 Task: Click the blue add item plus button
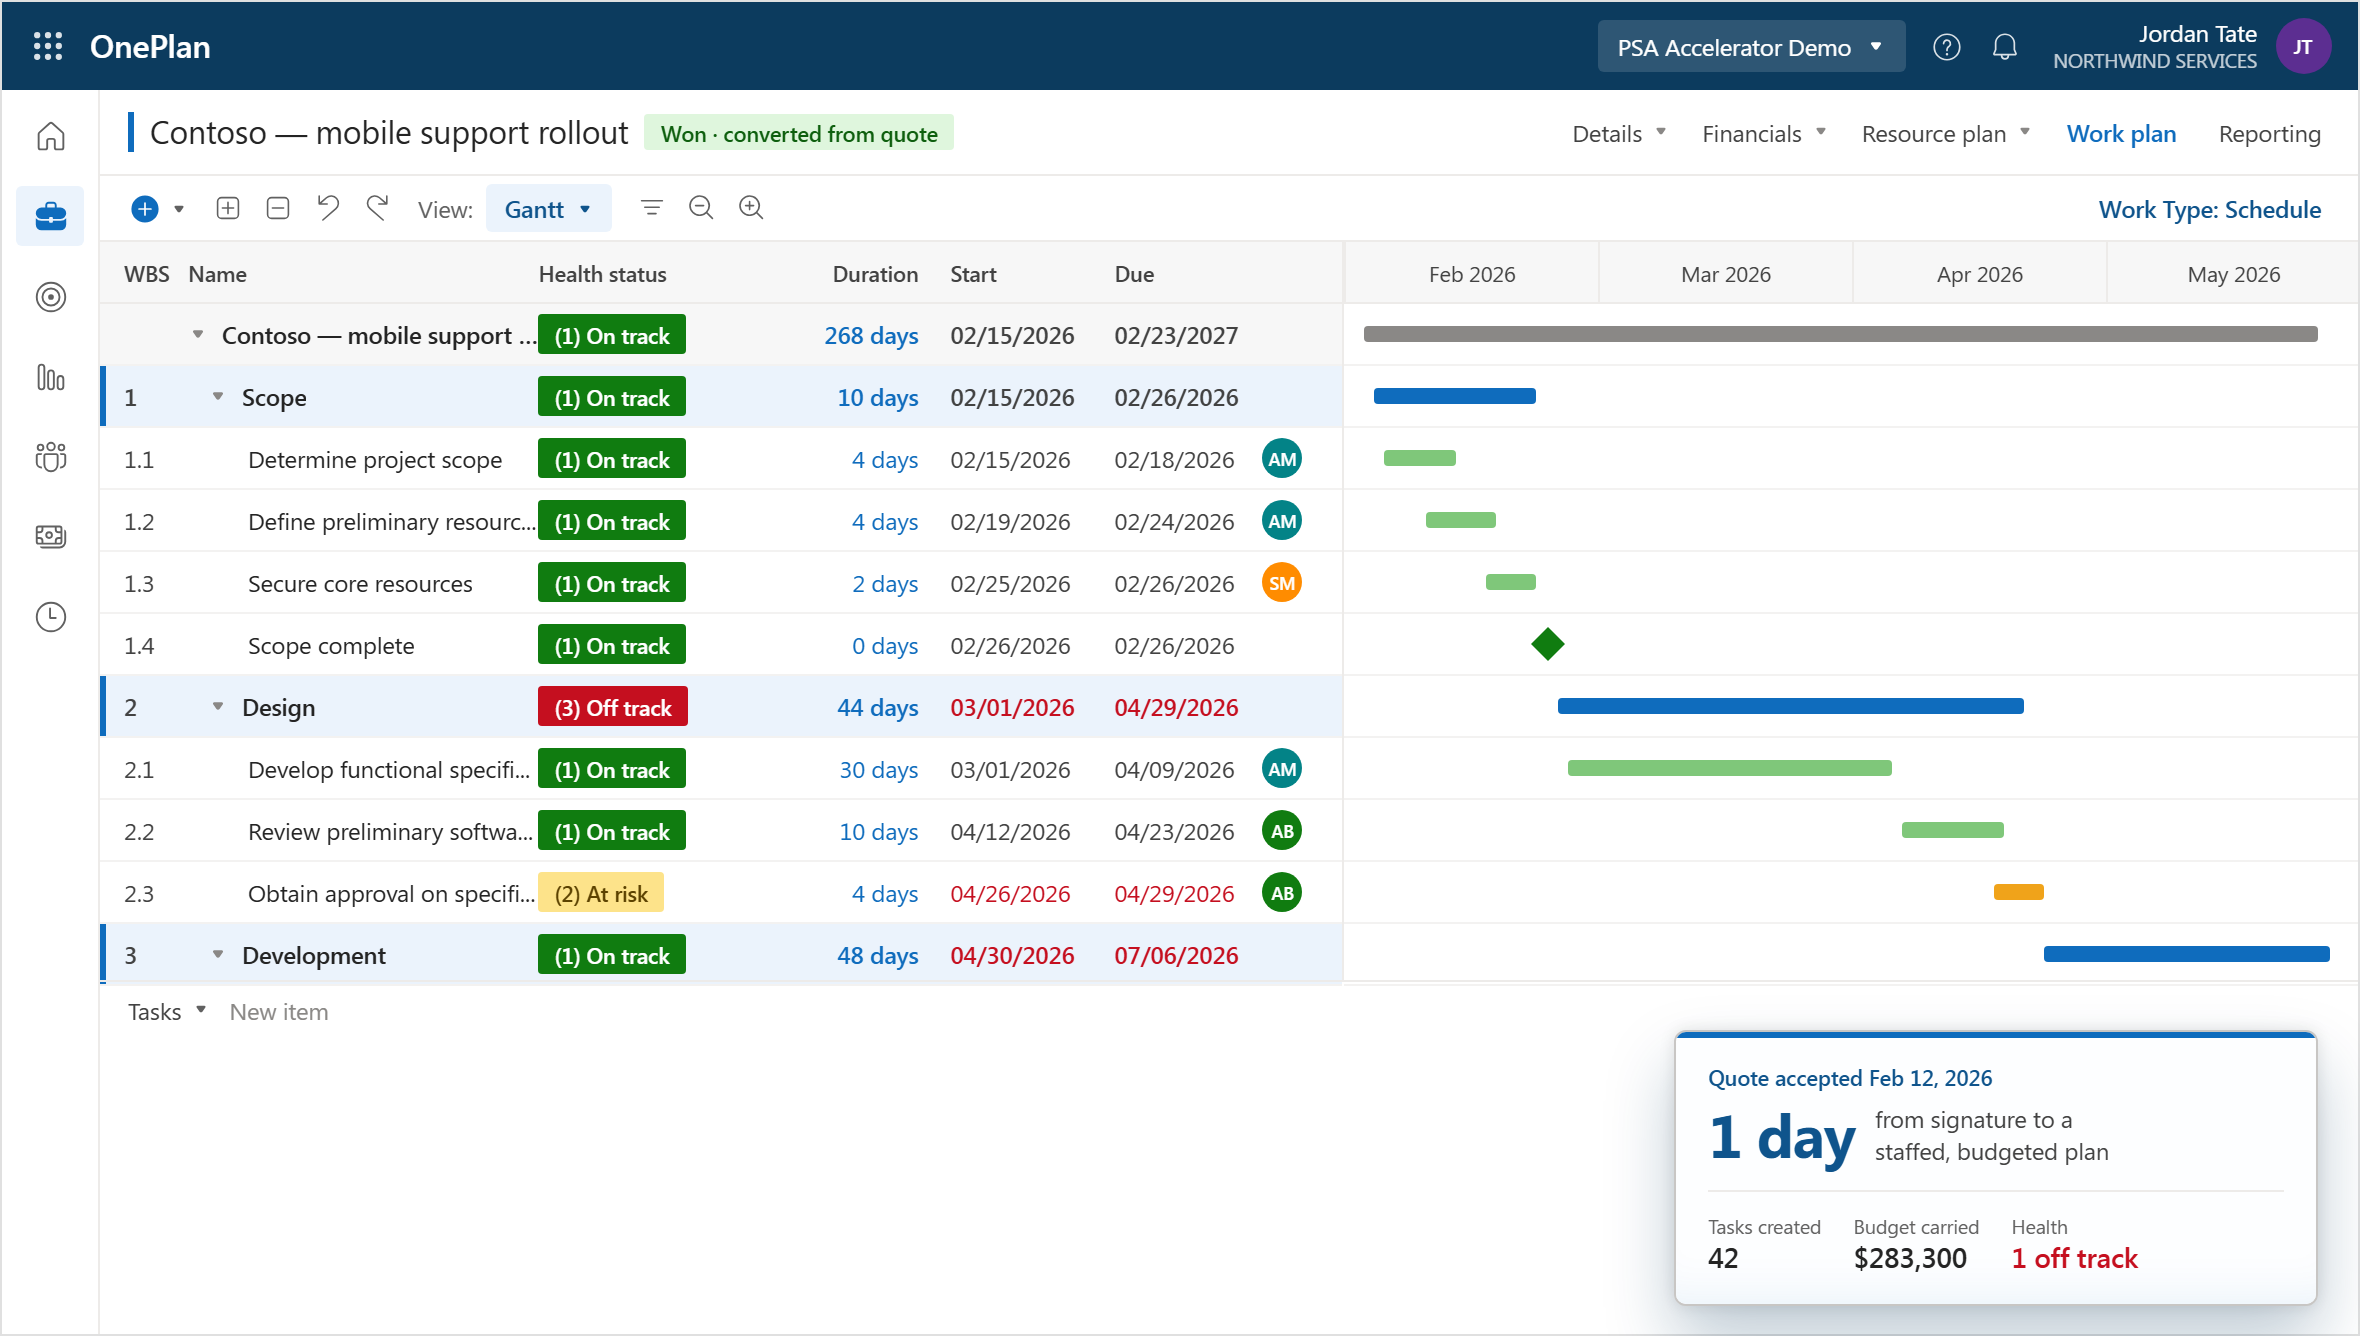pos(145,209)
